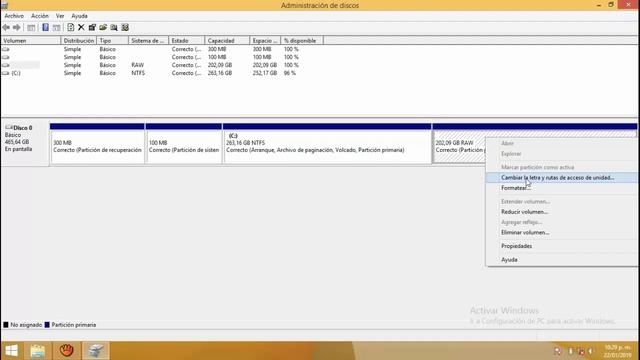Open the blue Help toolbar icon
Image resolution: width=640 pixels, height=360 pixels.
[45, 27]
